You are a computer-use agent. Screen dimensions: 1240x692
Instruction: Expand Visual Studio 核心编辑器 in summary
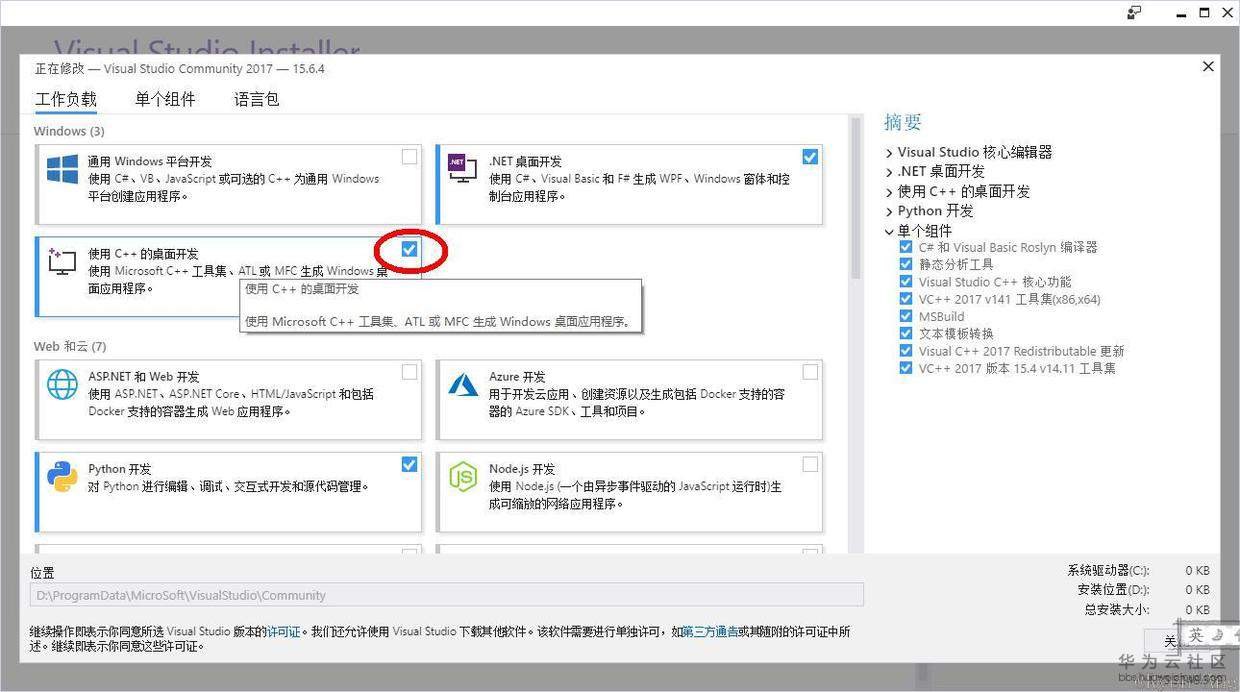[x=889, y=153]
